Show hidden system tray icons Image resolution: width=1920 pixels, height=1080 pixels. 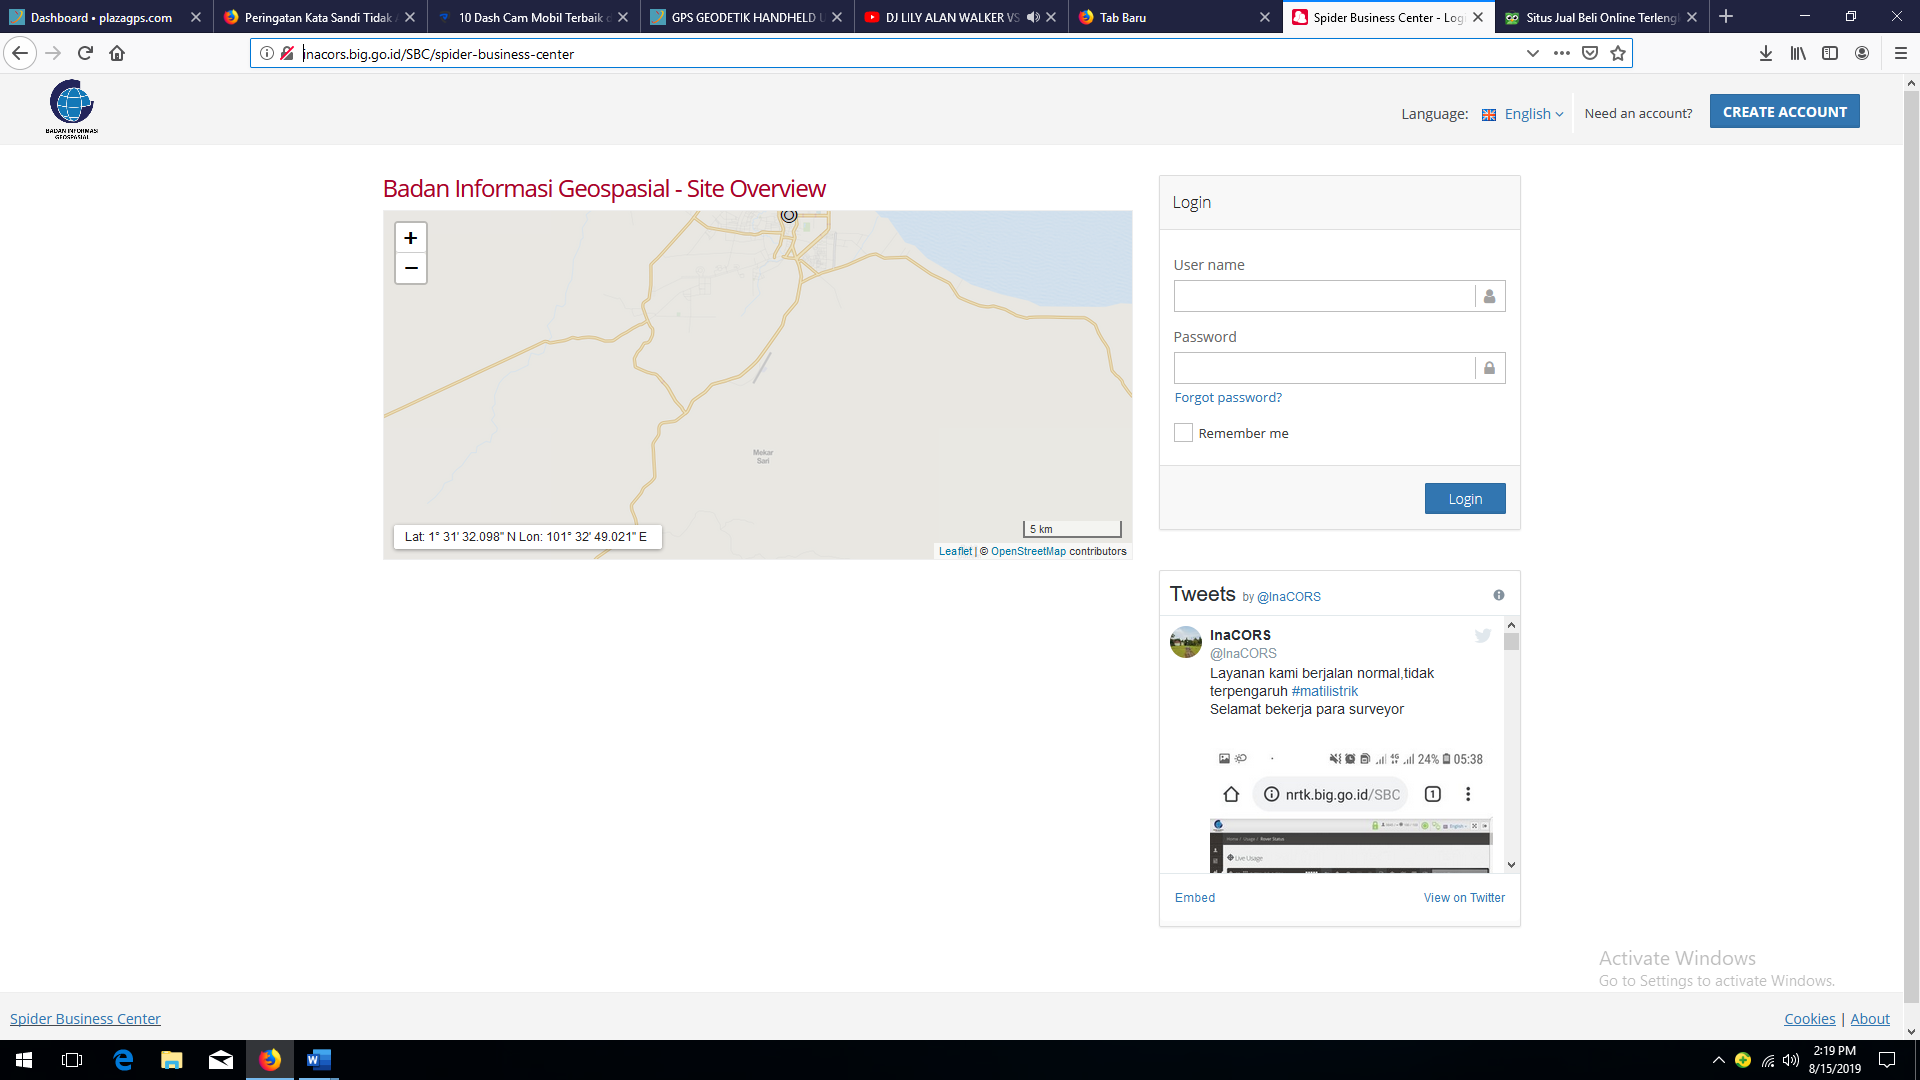coord(1718,1060)
